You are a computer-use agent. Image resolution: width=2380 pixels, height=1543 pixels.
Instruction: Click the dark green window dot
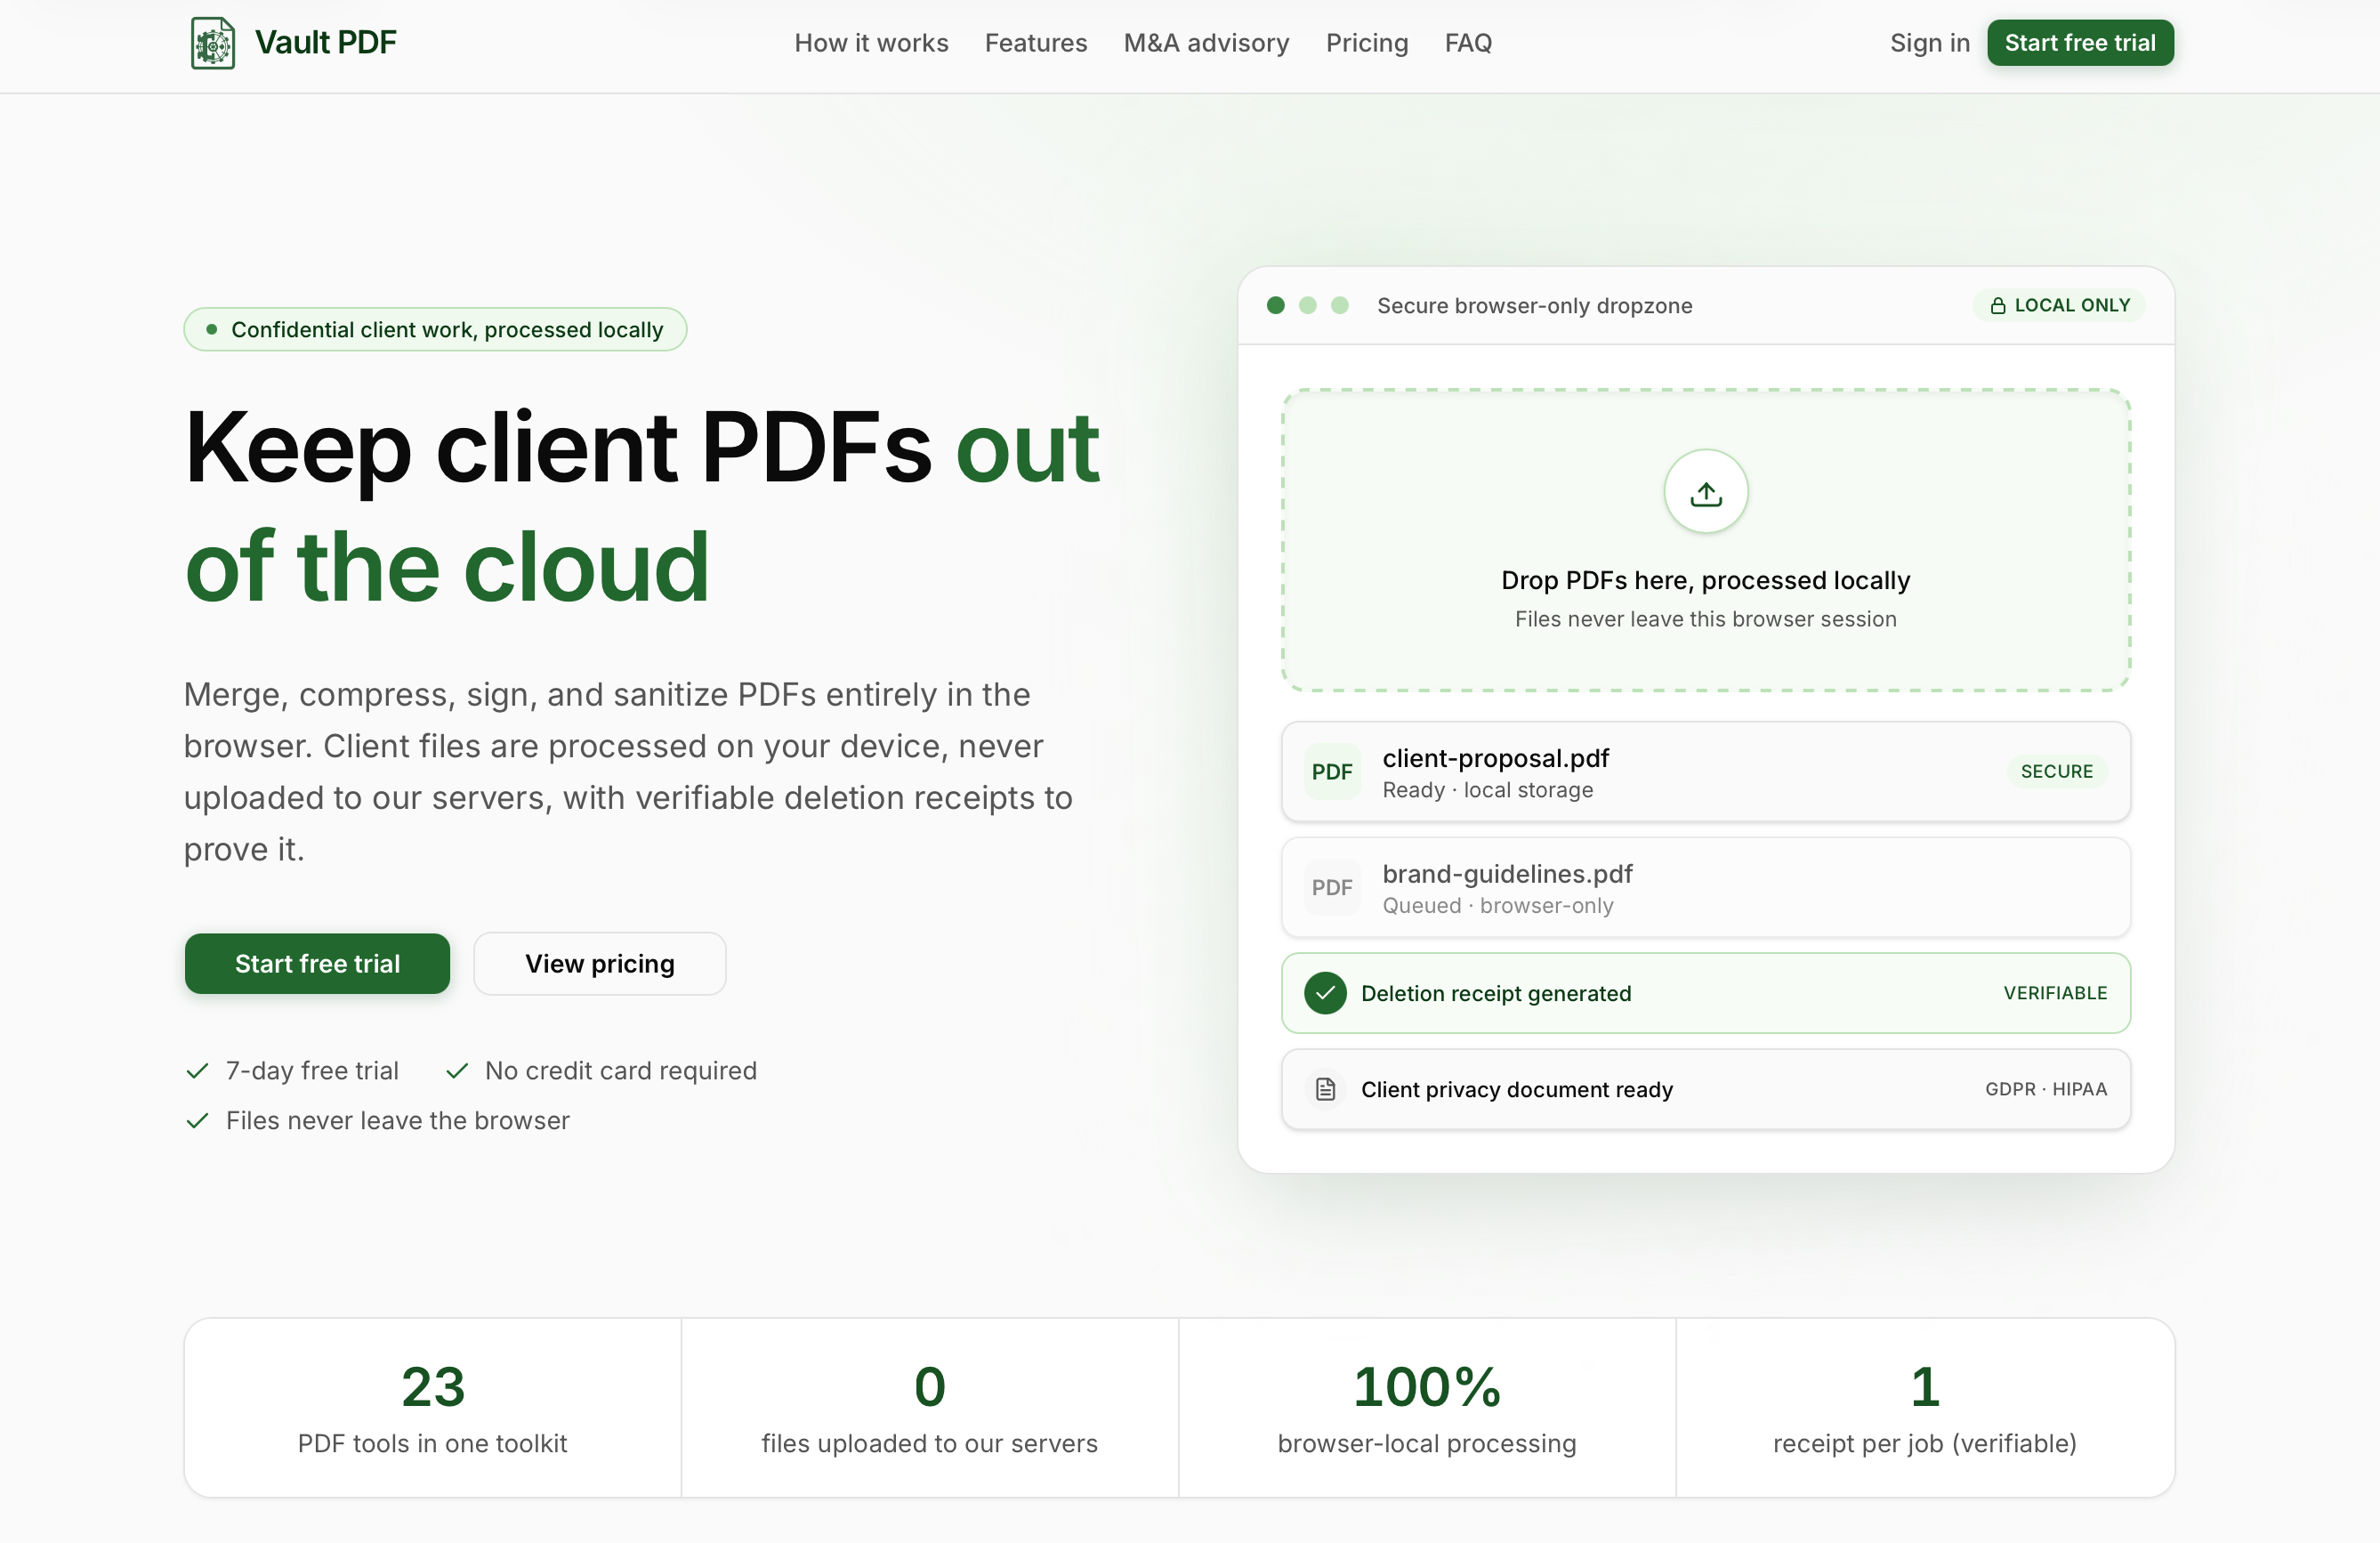click(x=1275, y=306)
